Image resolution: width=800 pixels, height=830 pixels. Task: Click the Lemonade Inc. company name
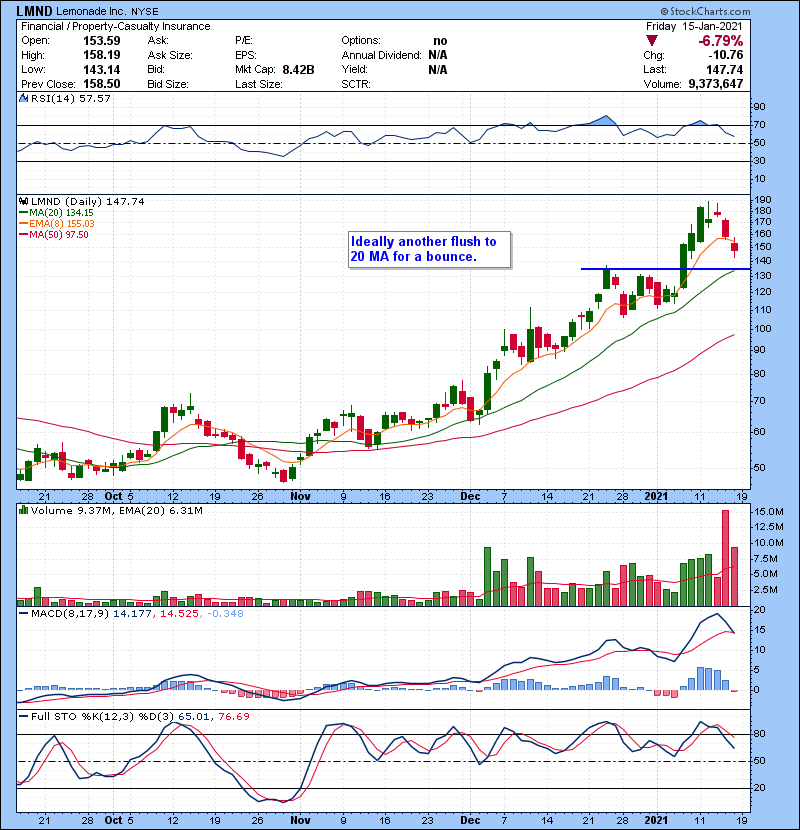tap(93, 11)
